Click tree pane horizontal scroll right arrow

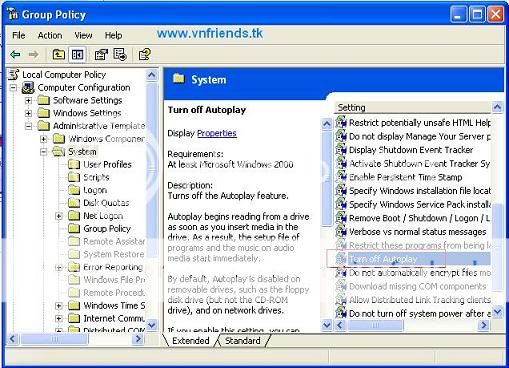(137, 339)
